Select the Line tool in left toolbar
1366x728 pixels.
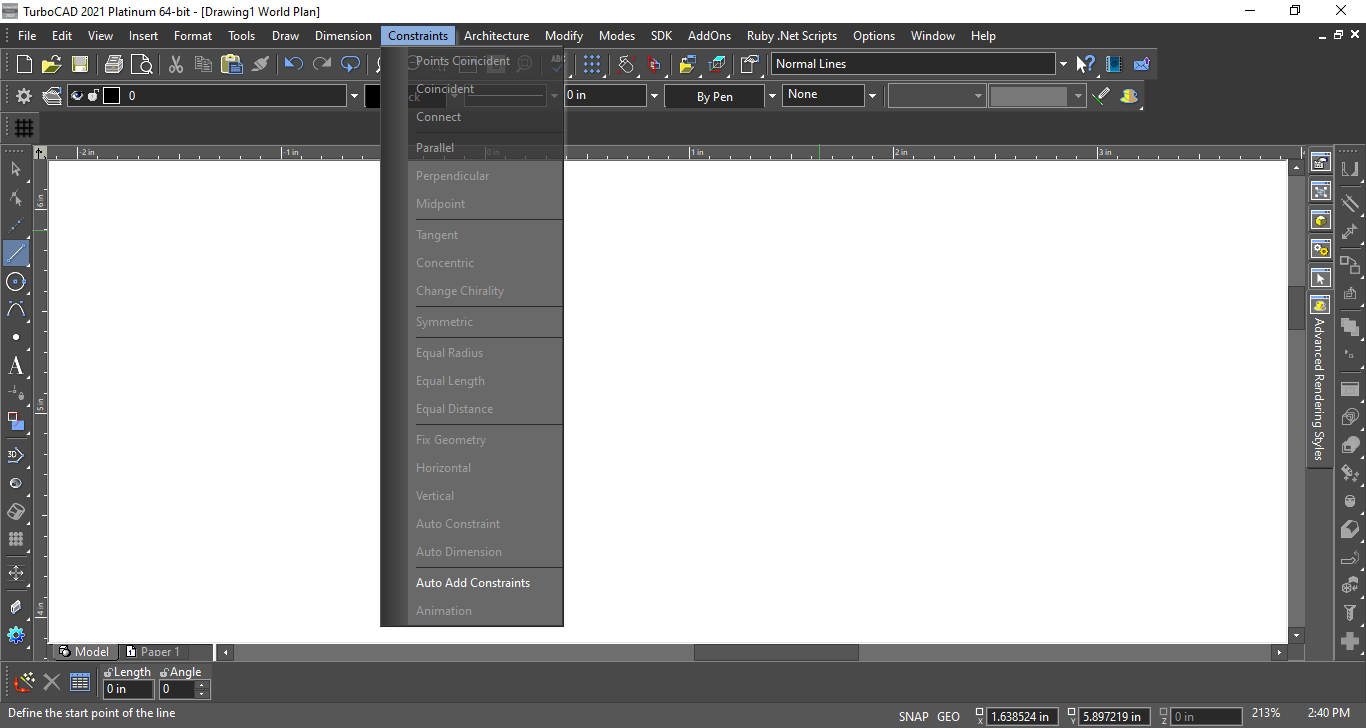coord(16,253)
